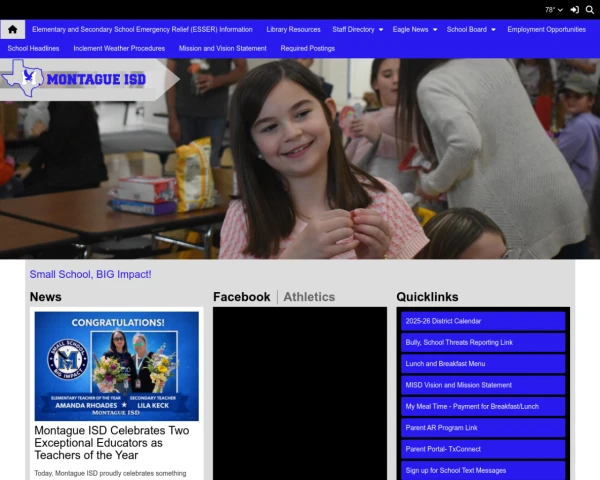The height and width of the screenshot is (480, 600).
Task: Expand the 78° weather dropdown
Action: pos(554,10)
